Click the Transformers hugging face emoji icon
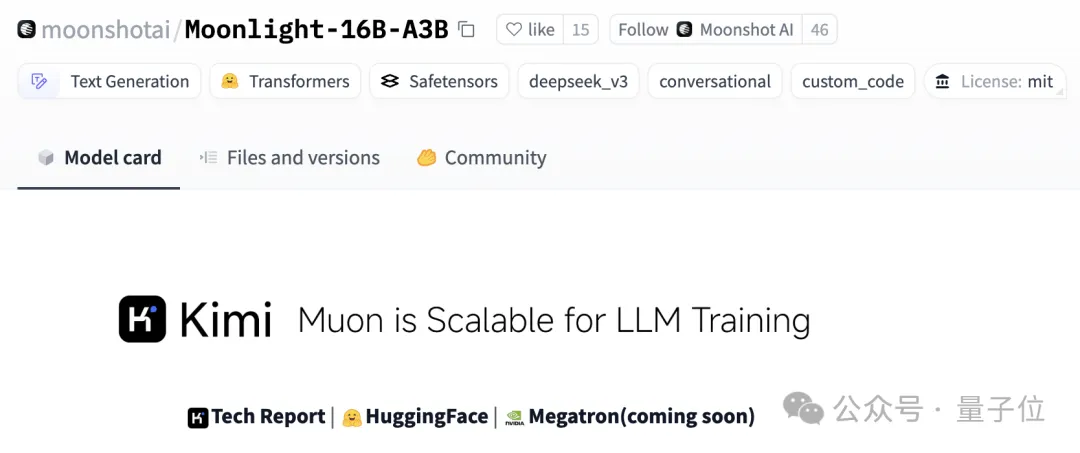This screenshot has width=1080, height=453. coord(230,81)
